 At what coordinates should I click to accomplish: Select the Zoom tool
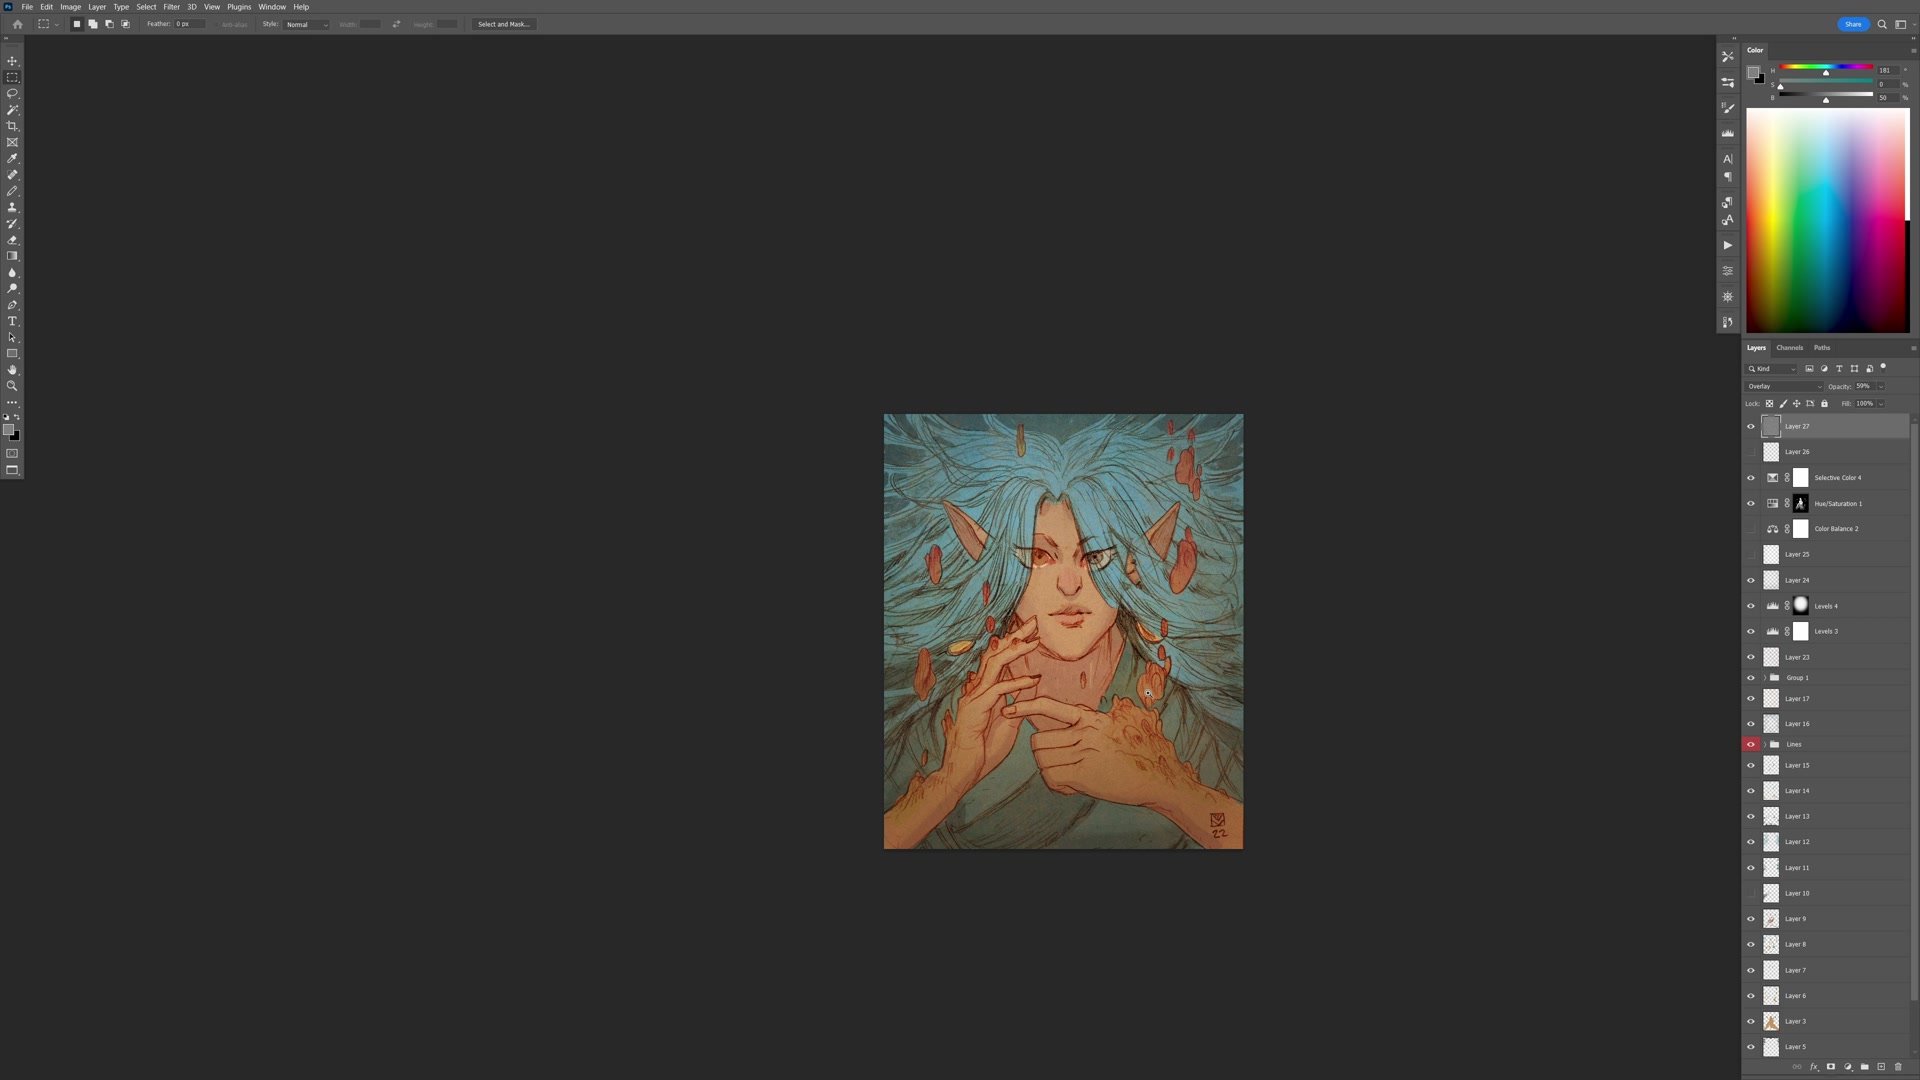point(12,385)
